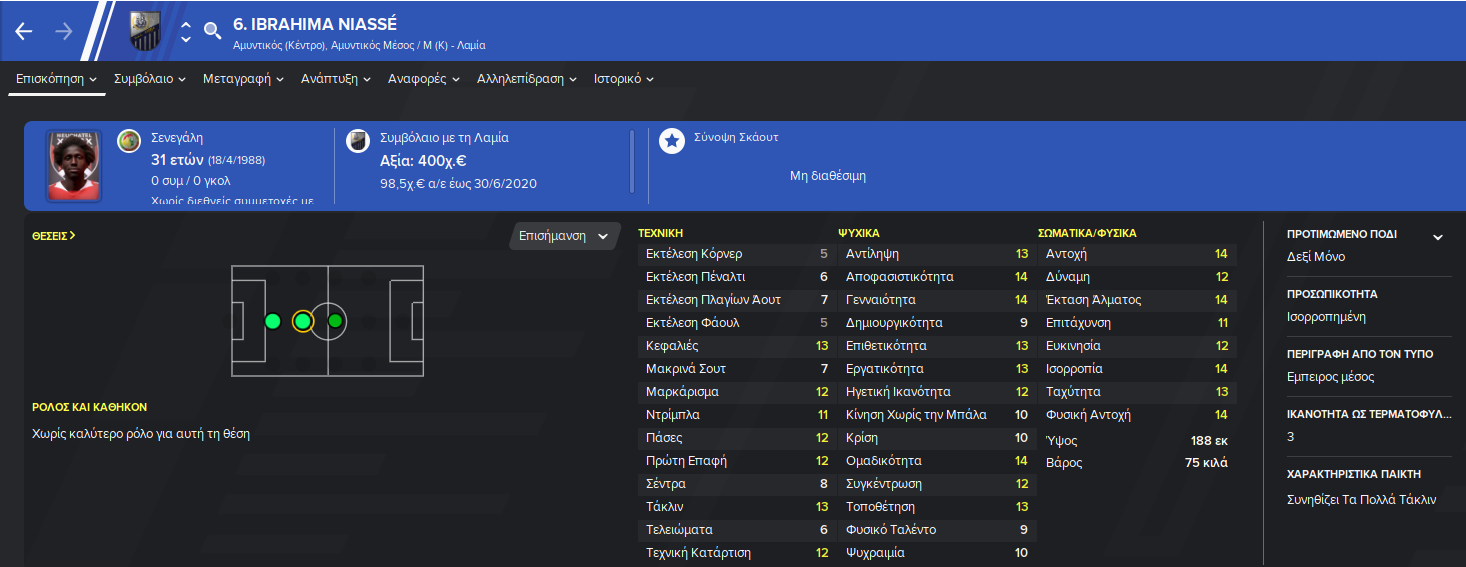Go back with the left arrow
The width and height of the screenshot is (1466, 567).
[x=24, y=31]
